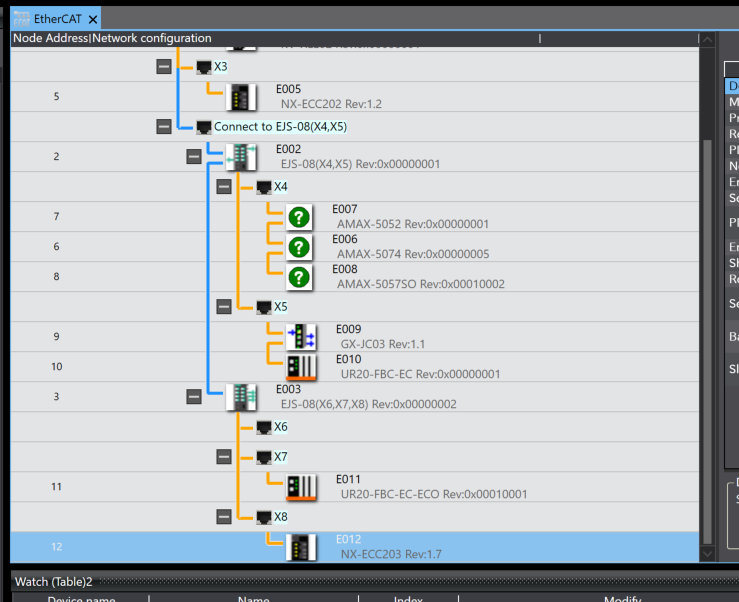Screen dimensions: 739x602
Task: Select the E009 GX-JC03 junction slave icon
Action: [301, 337]
